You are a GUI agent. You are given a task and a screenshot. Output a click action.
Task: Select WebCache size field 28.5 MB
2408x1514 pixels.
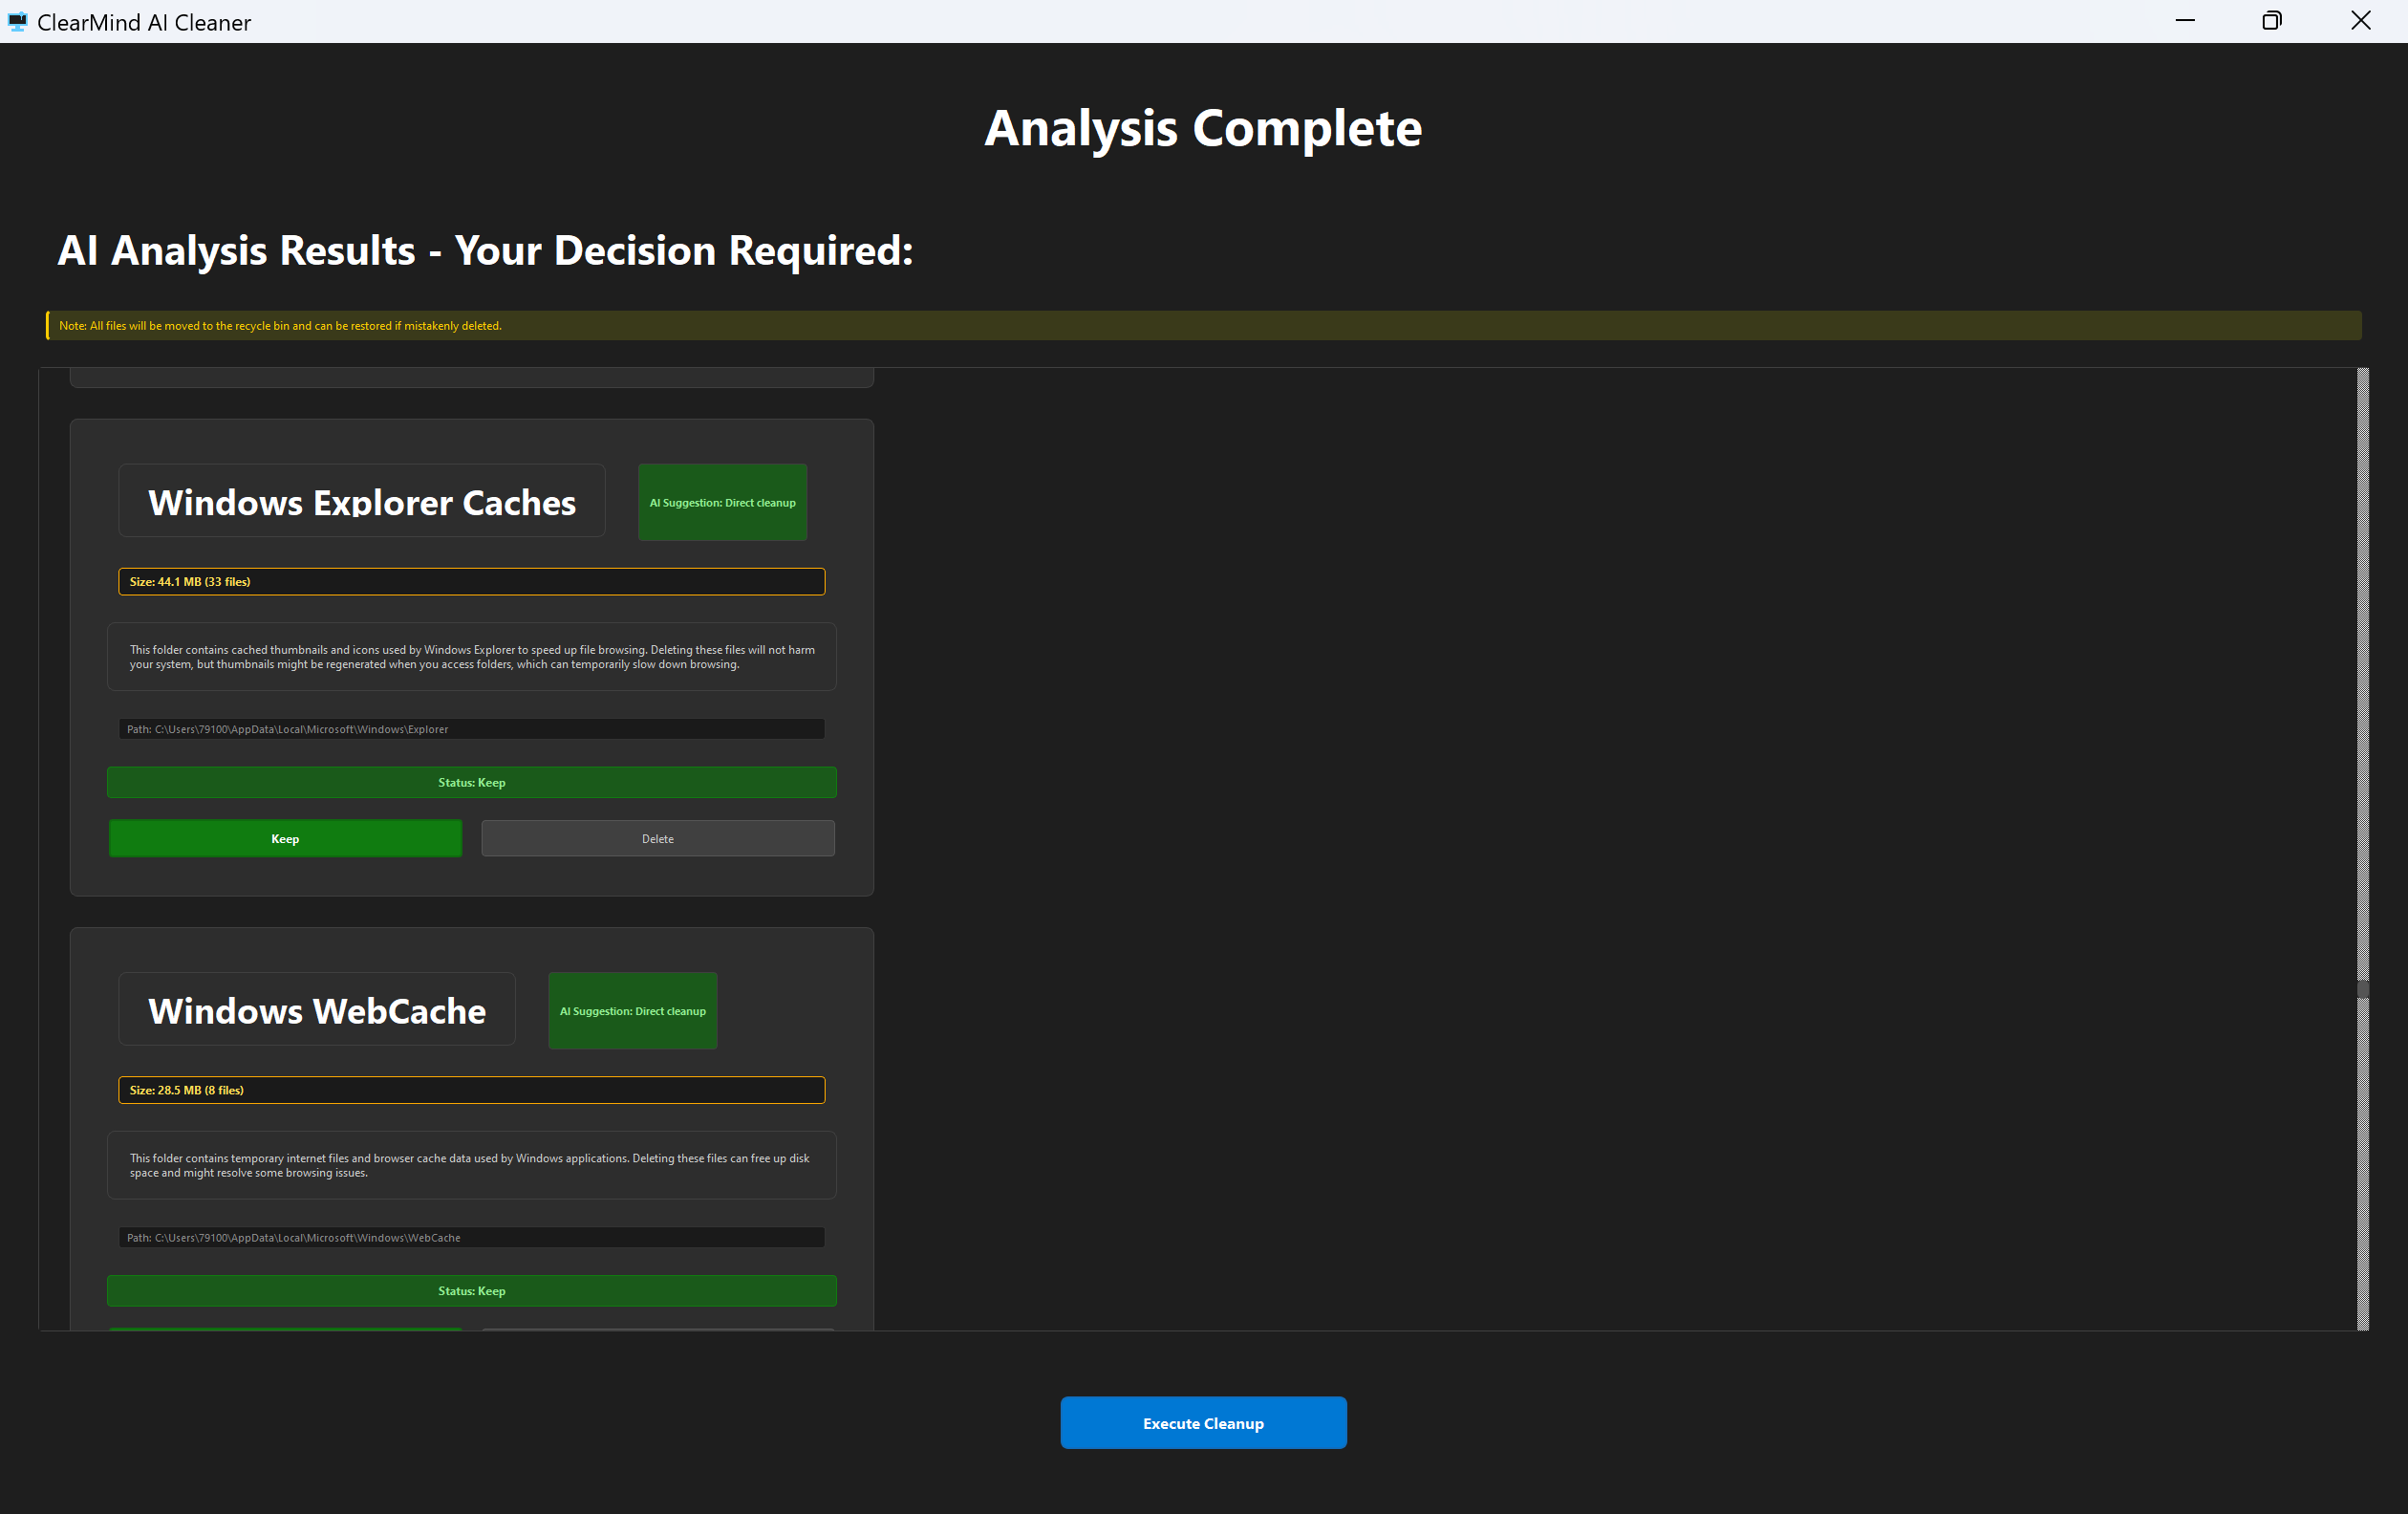471,1090
